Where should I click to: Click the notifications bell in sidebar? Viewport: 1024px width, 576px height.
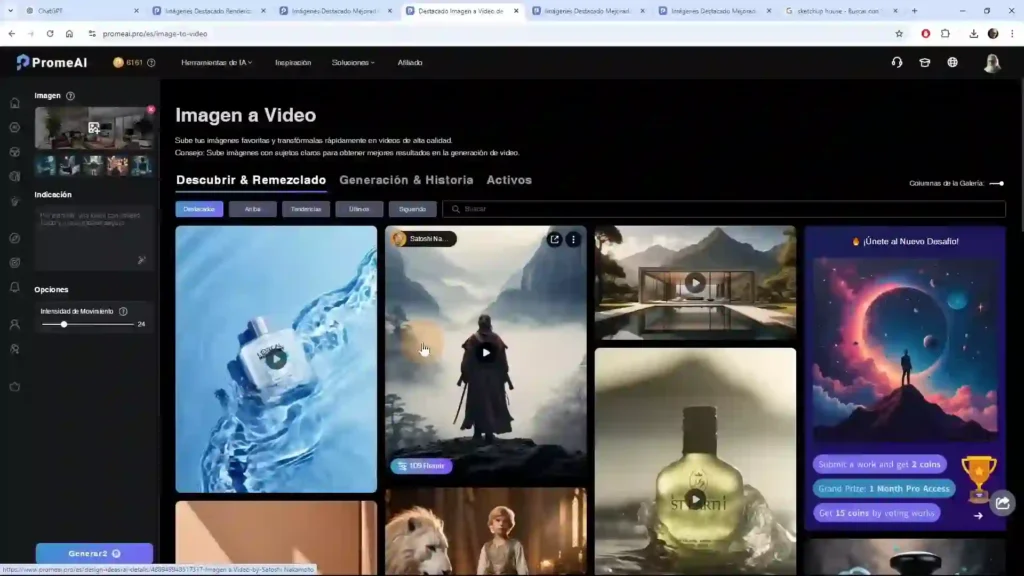14,287
